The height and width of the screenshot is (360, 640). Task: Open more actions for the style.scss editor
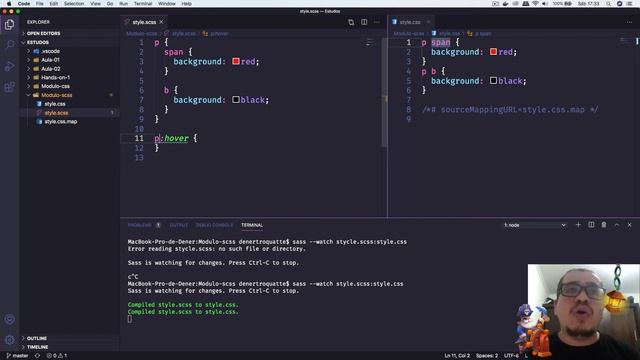pyautogui.click(x=377, y=22)
